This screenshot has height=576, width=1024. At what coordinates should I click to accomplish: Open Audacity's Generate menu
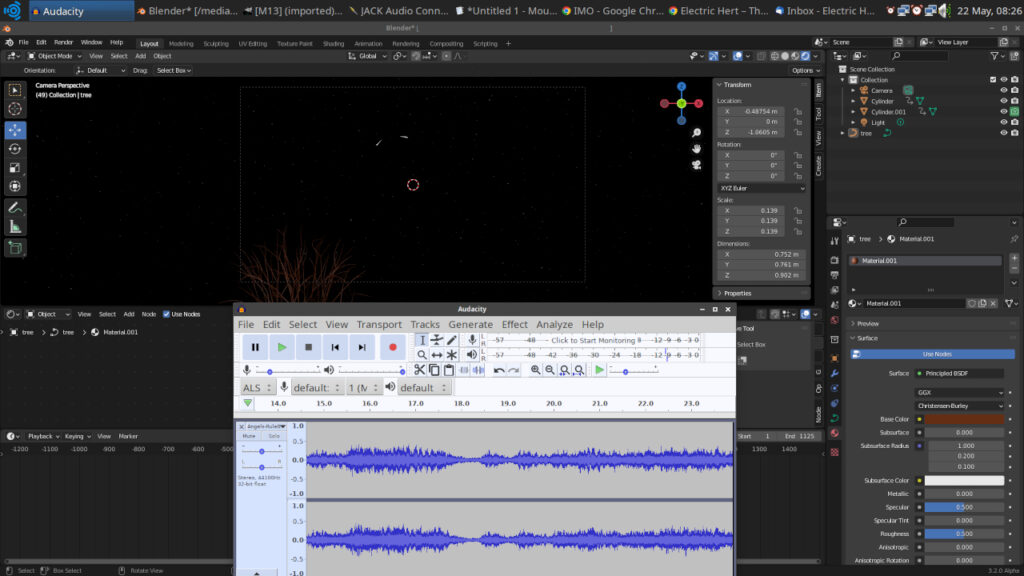470,325
